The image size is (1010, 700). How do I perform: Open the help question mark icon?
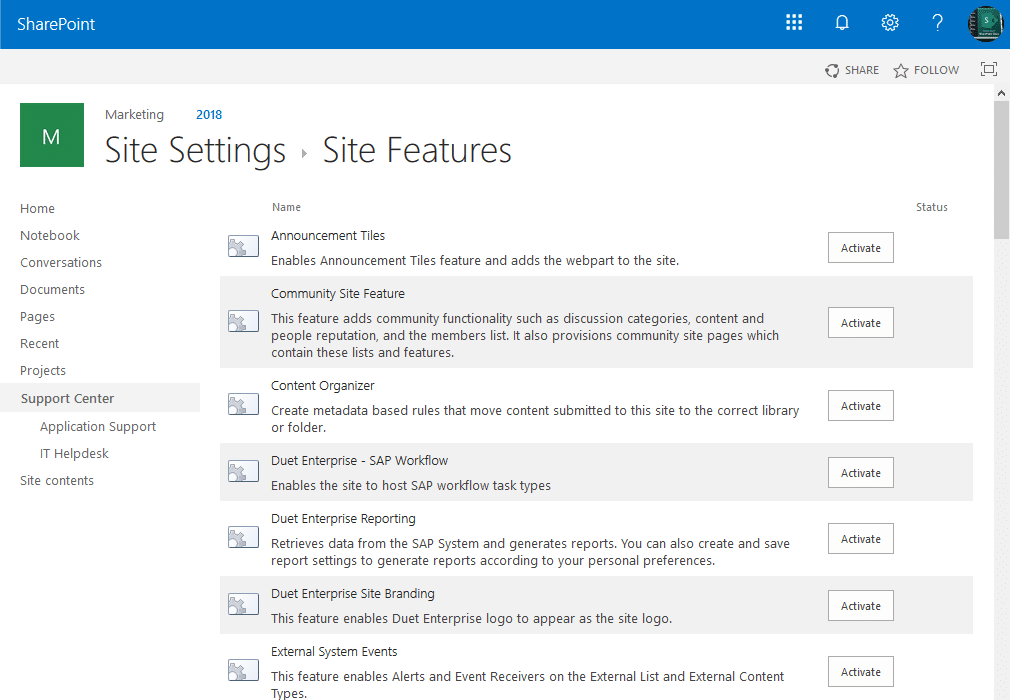(937, 21)
